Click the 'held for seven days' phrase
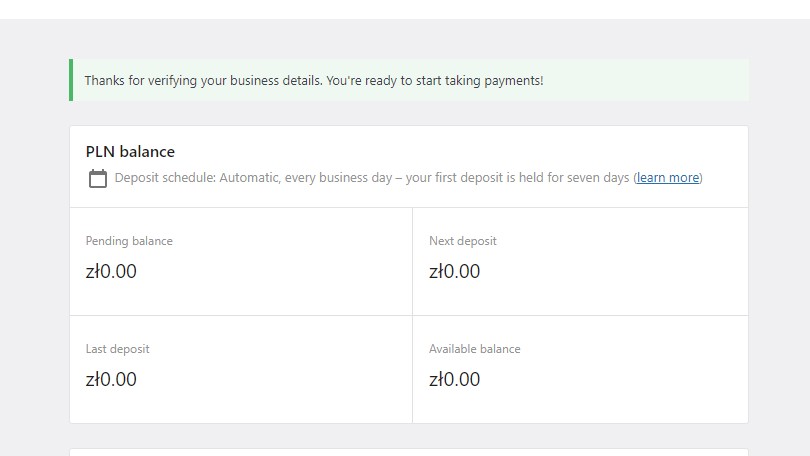Screen dimensions: 810x456 574,178
